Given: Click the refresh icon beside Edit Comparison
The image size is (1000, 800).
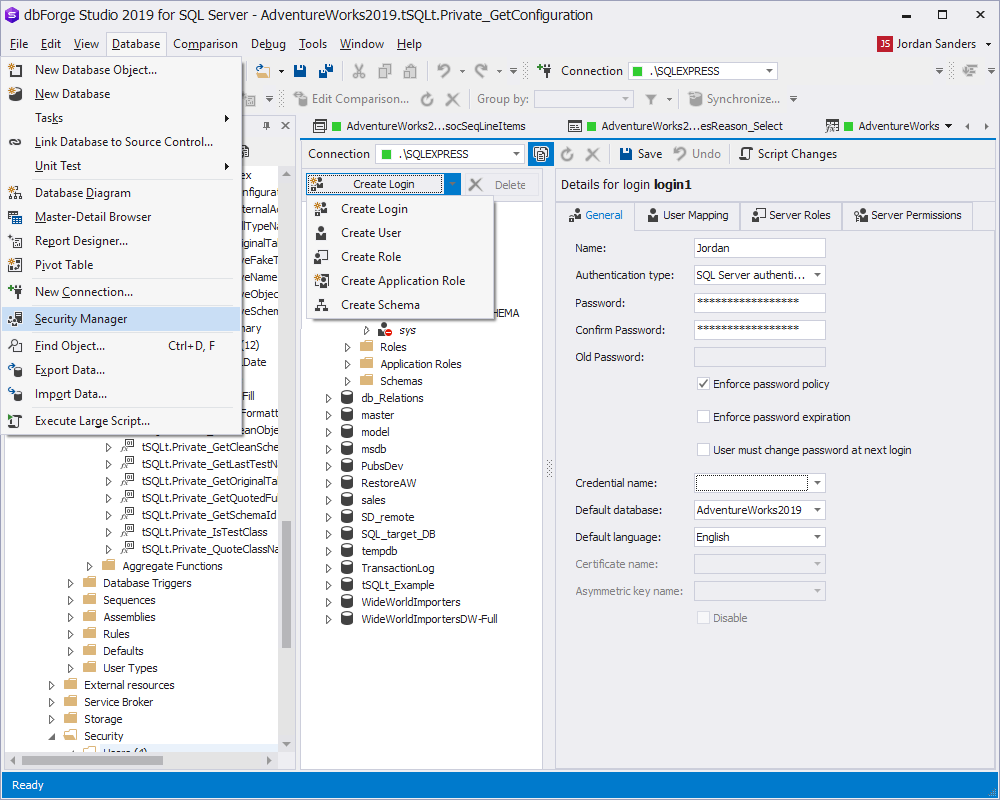Looking at the screenshot, I should (x=427, y=99).
